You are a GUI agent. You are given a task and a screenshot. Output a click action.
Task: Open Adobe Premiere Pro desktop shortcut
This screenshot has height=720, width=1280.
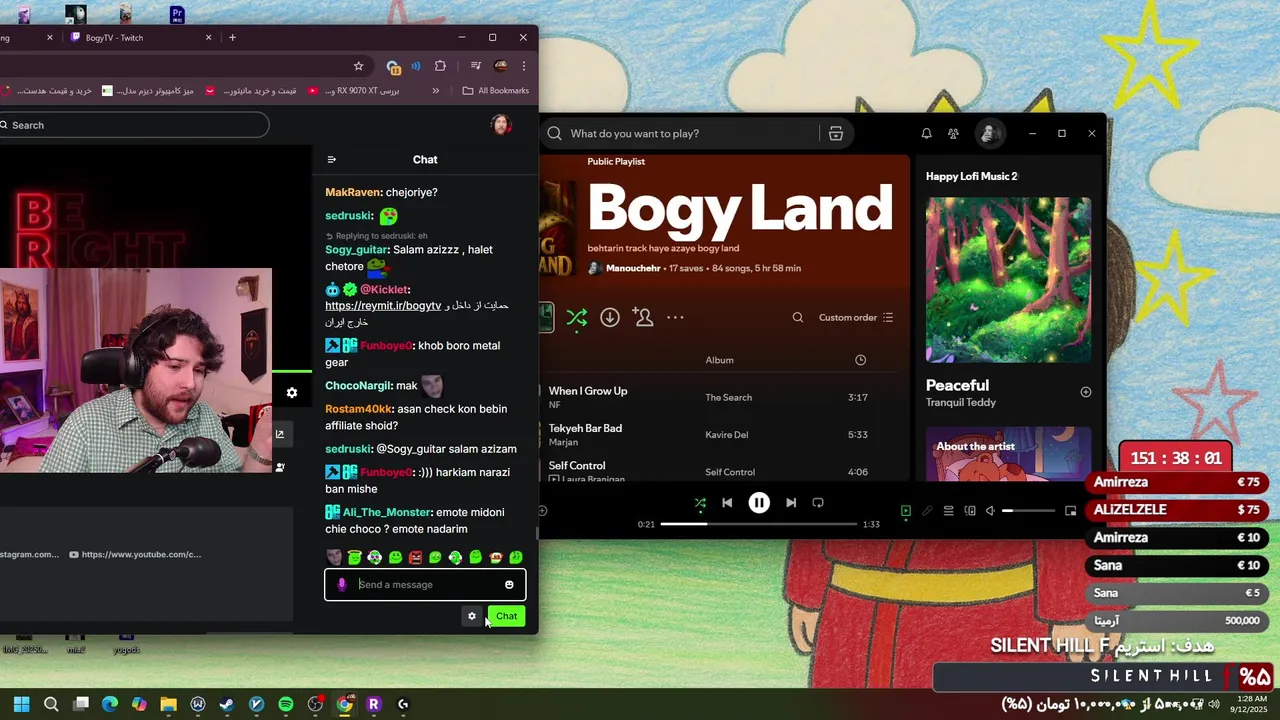click(x=177, y=14)
